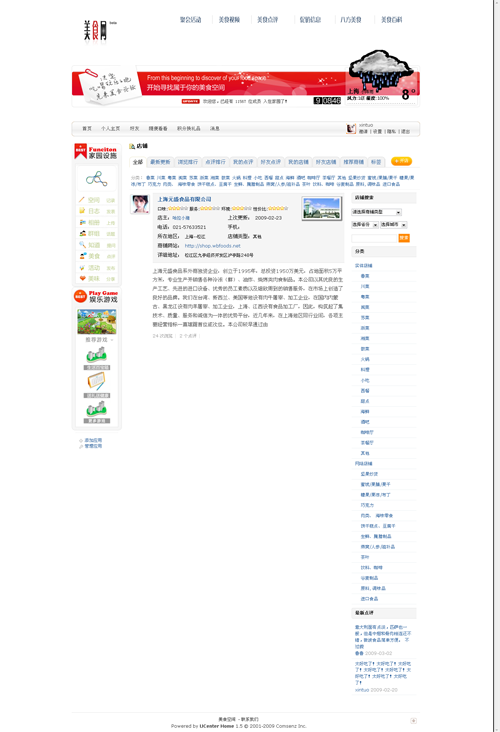Viewport: 500px width, 732px height.
Task: Open 美食视频 in the top navigation
Action: 229,20
